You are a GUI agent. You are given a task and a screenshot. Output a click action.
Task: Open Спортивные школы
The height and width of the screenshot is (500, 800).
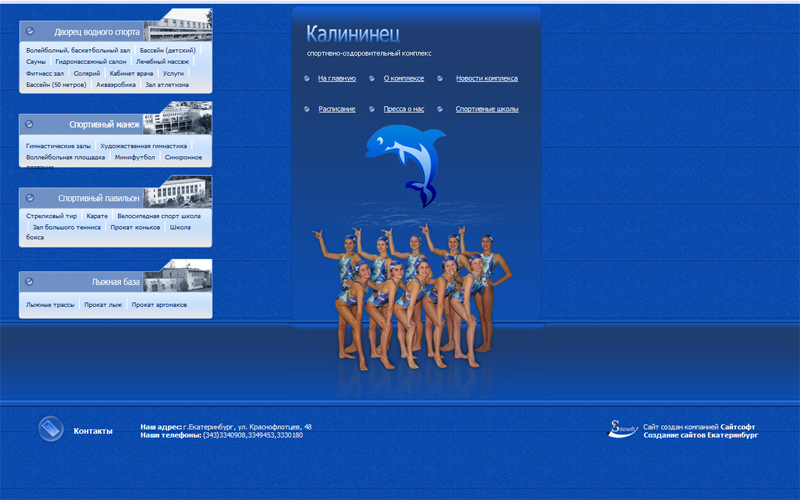click(x=487, y=109)
